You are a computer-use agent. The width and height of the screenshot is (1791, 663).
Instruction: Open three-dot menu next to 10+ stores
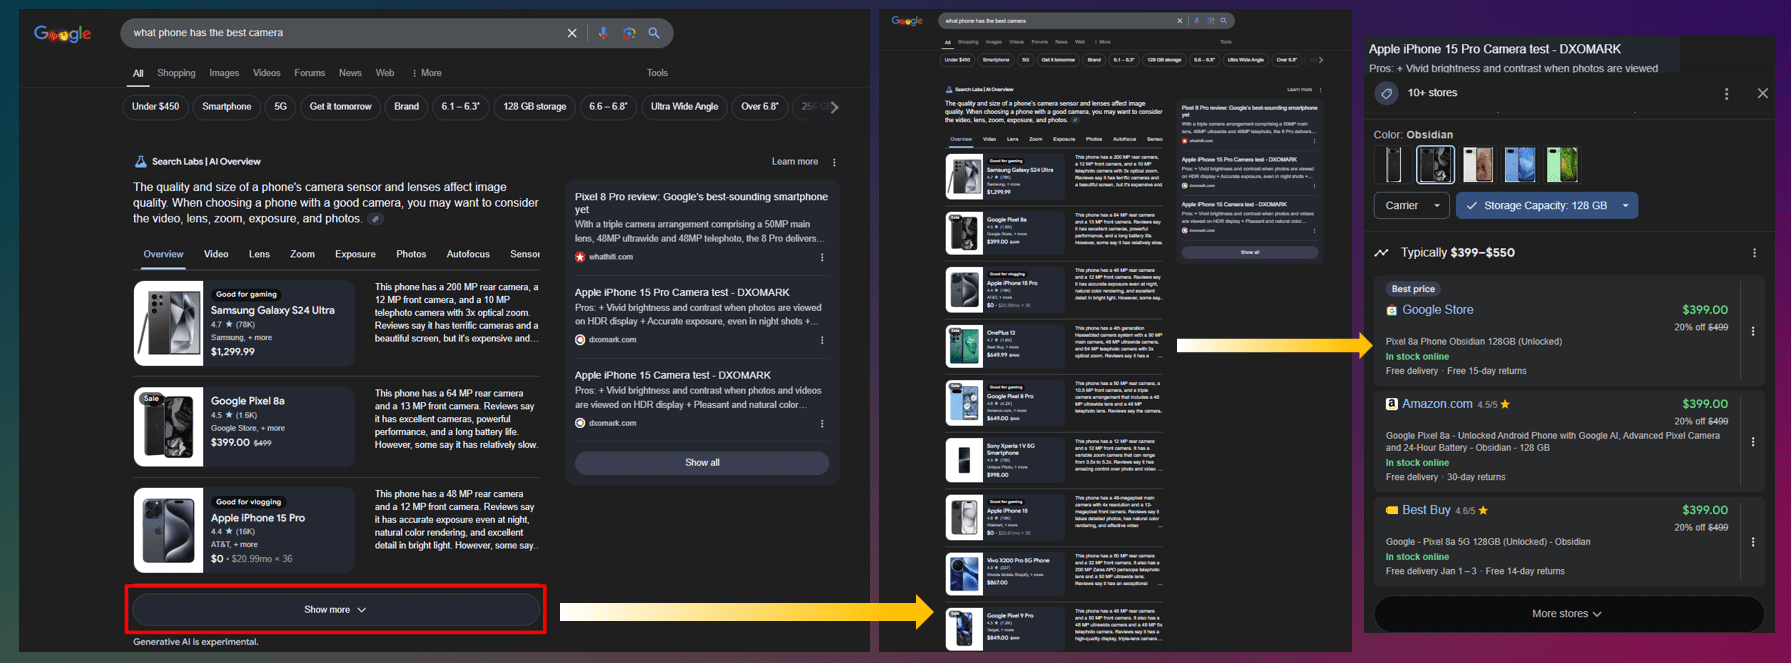(x=1726, y=93)
